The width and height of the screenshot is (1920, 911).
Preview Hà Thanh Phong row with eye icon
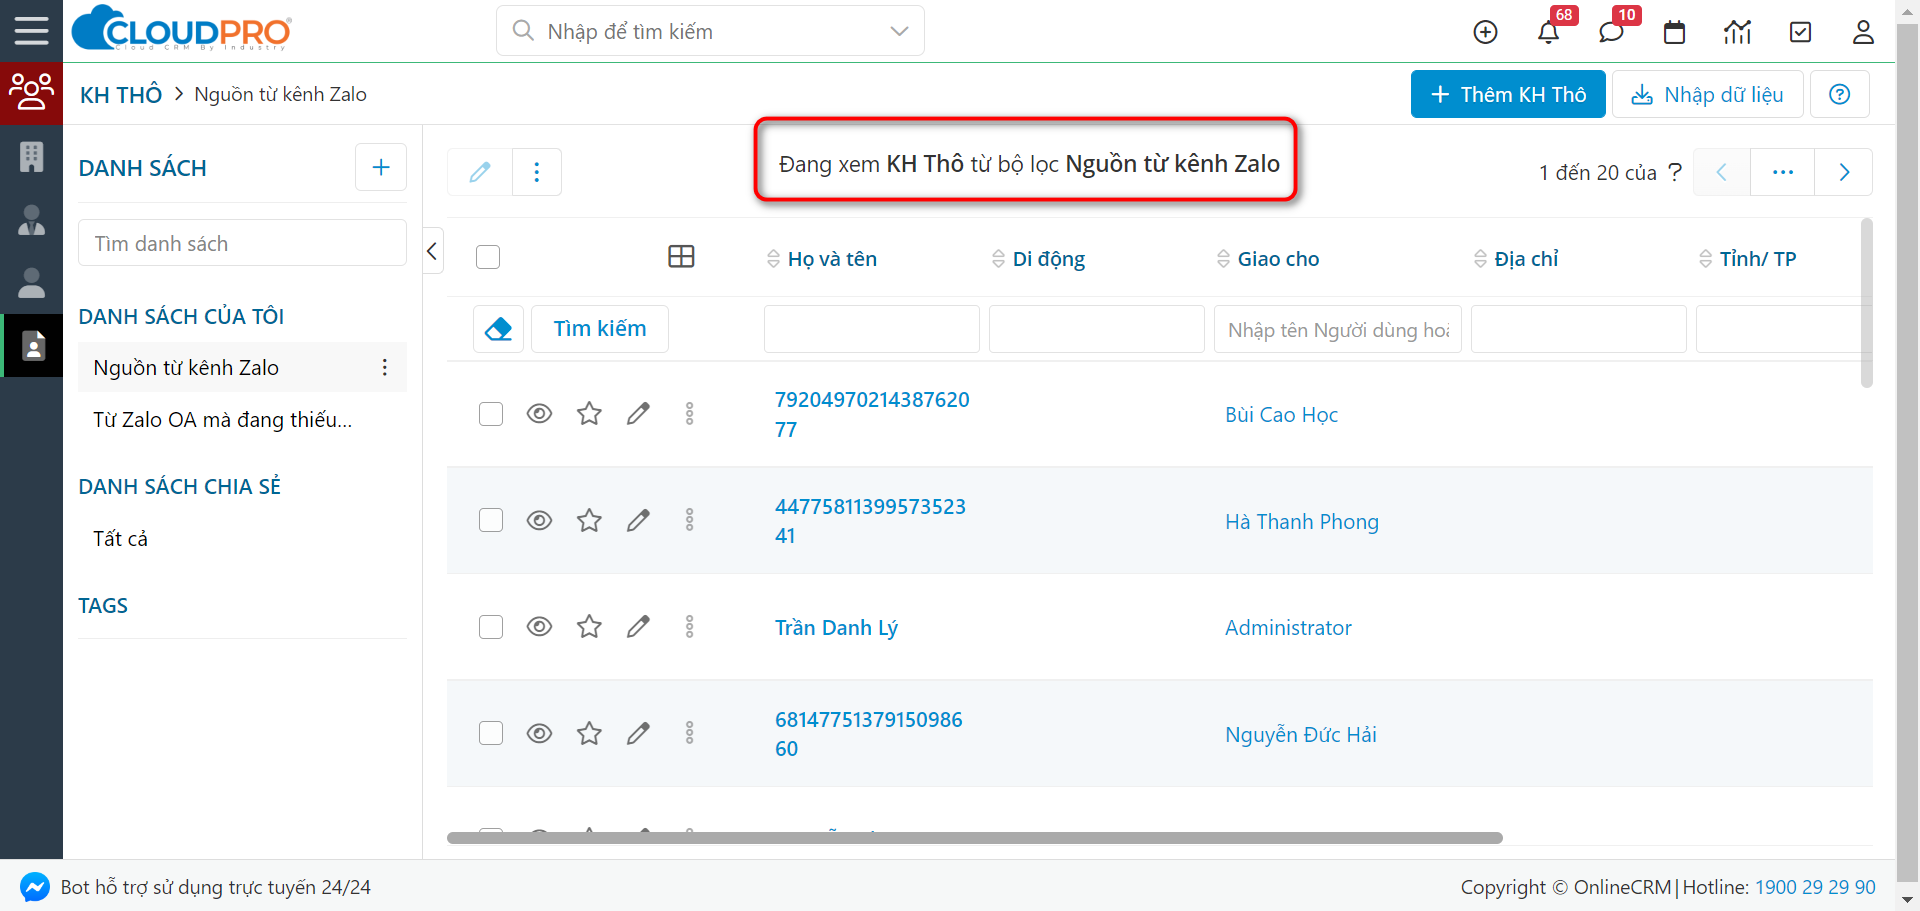539,520
